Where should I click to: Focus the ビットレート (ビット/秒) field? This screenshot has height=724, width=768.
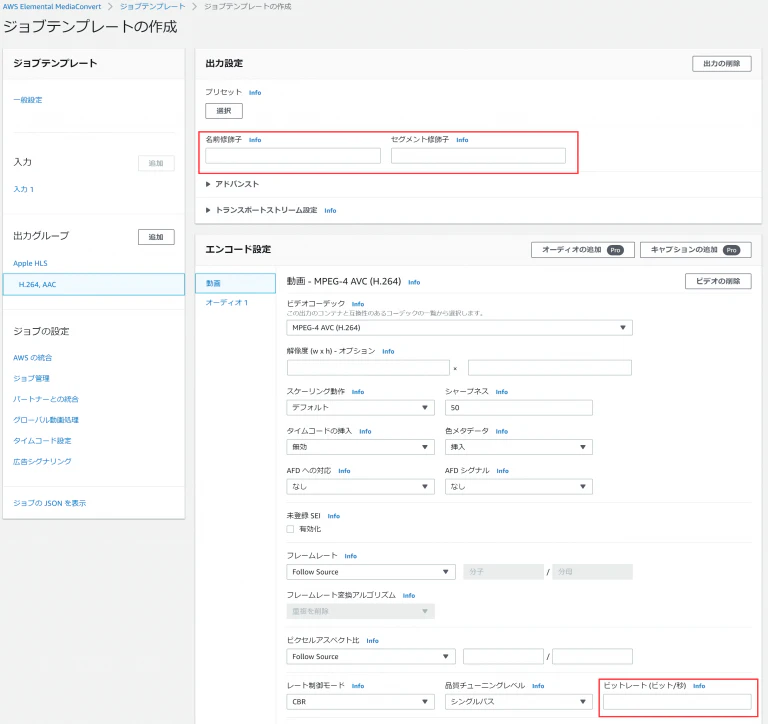point(677,702)
